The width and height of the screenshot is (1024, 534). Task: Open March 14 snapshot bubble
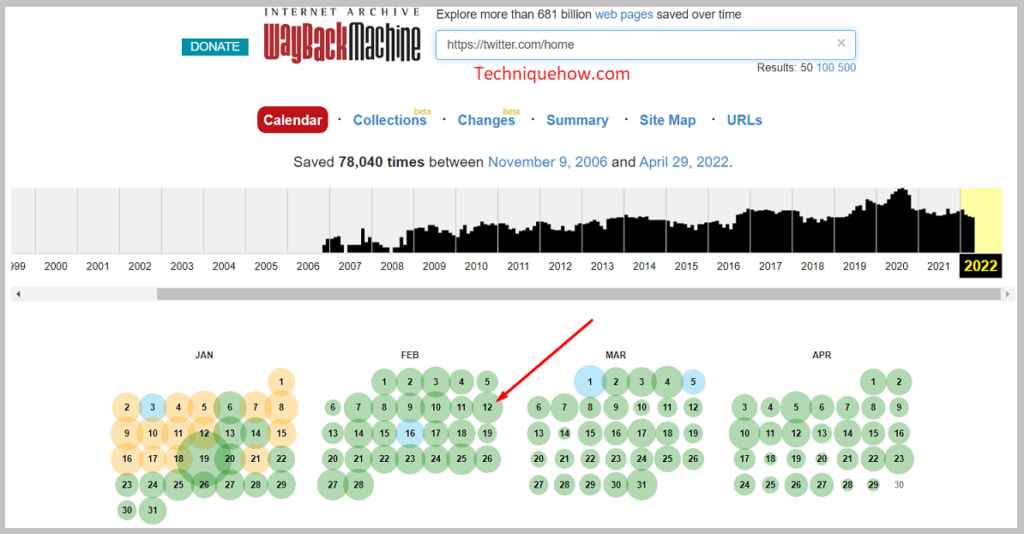tap(564, 433)
